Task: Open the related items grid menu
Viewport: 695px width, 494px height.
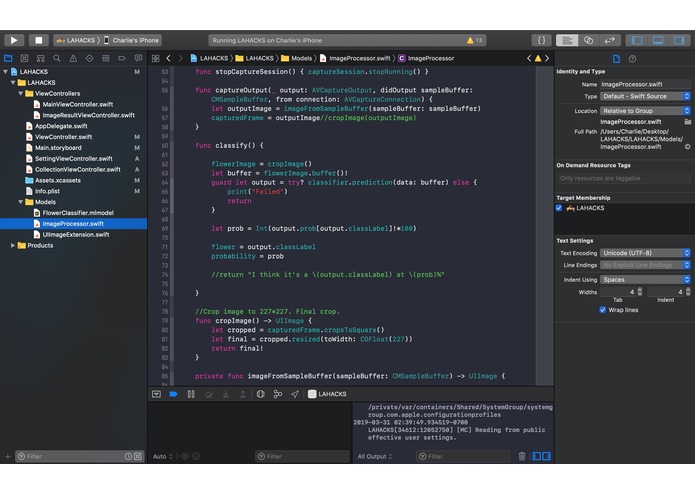Action: (x=156, y=58)
